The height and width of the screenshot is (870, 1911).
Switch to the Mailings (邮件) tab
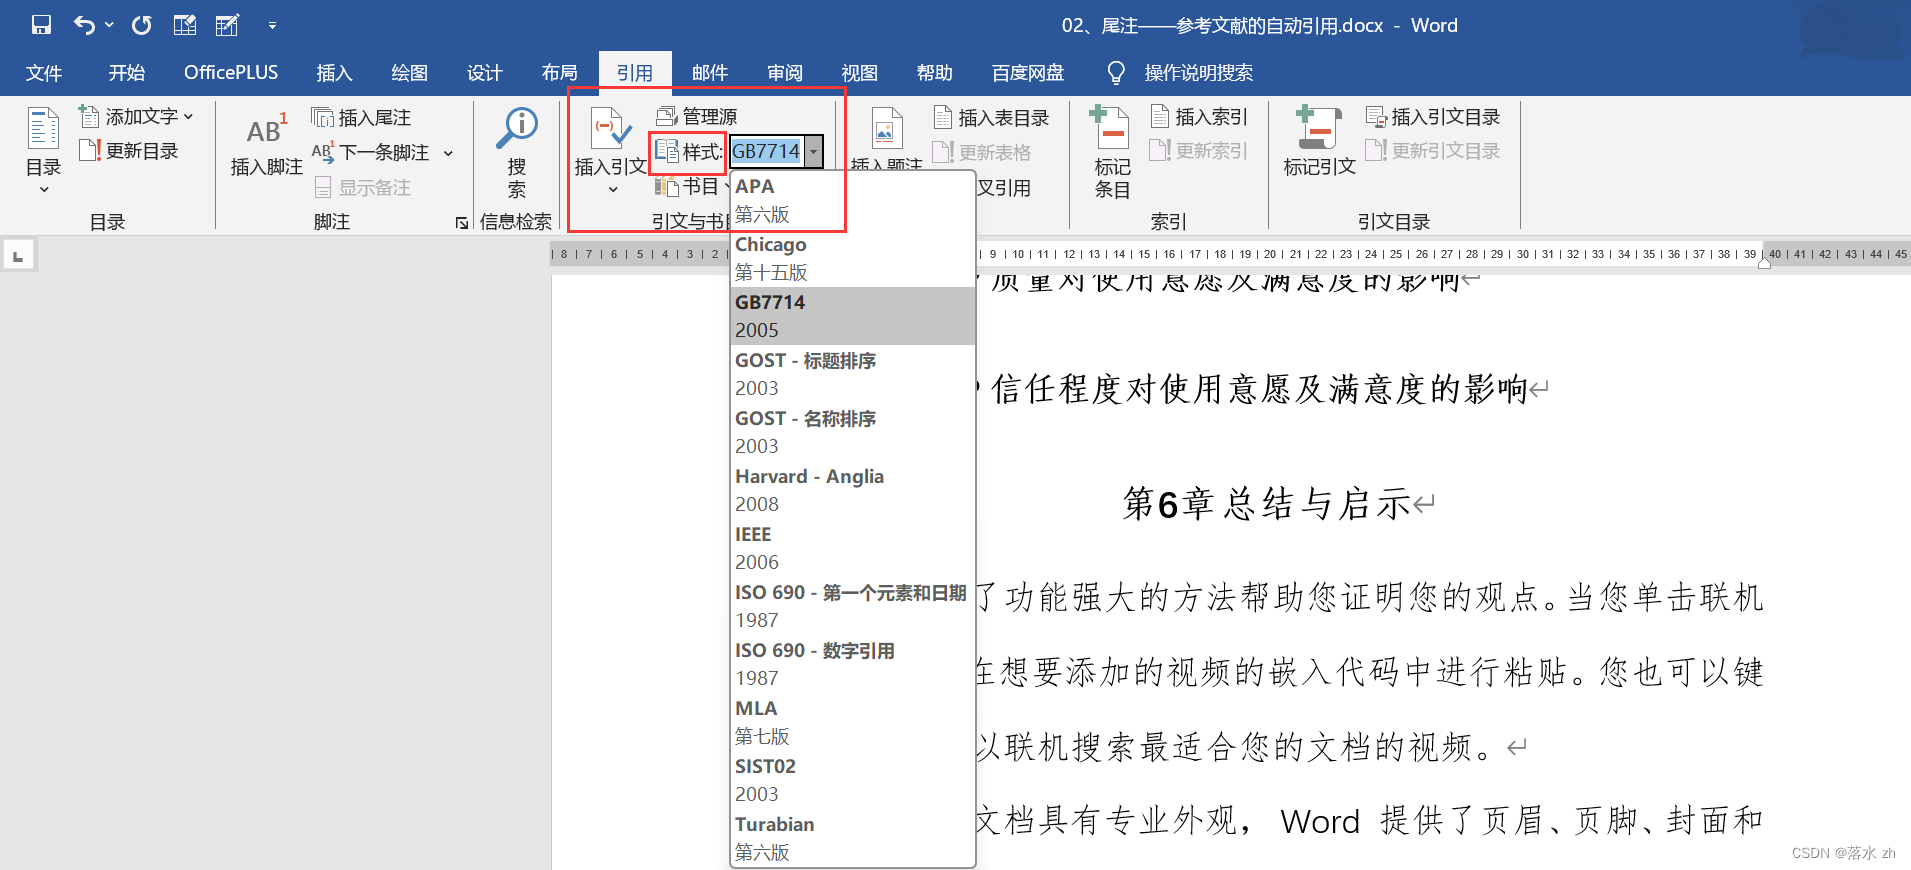[x=710, y=73]
